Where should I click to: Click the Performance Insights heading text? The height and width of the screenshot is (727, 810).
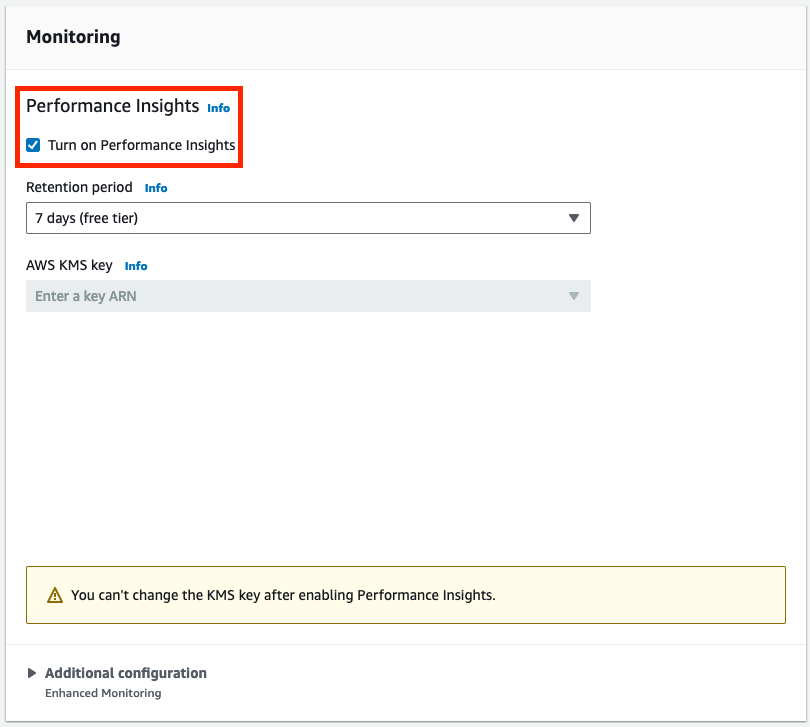coord(112,106)
